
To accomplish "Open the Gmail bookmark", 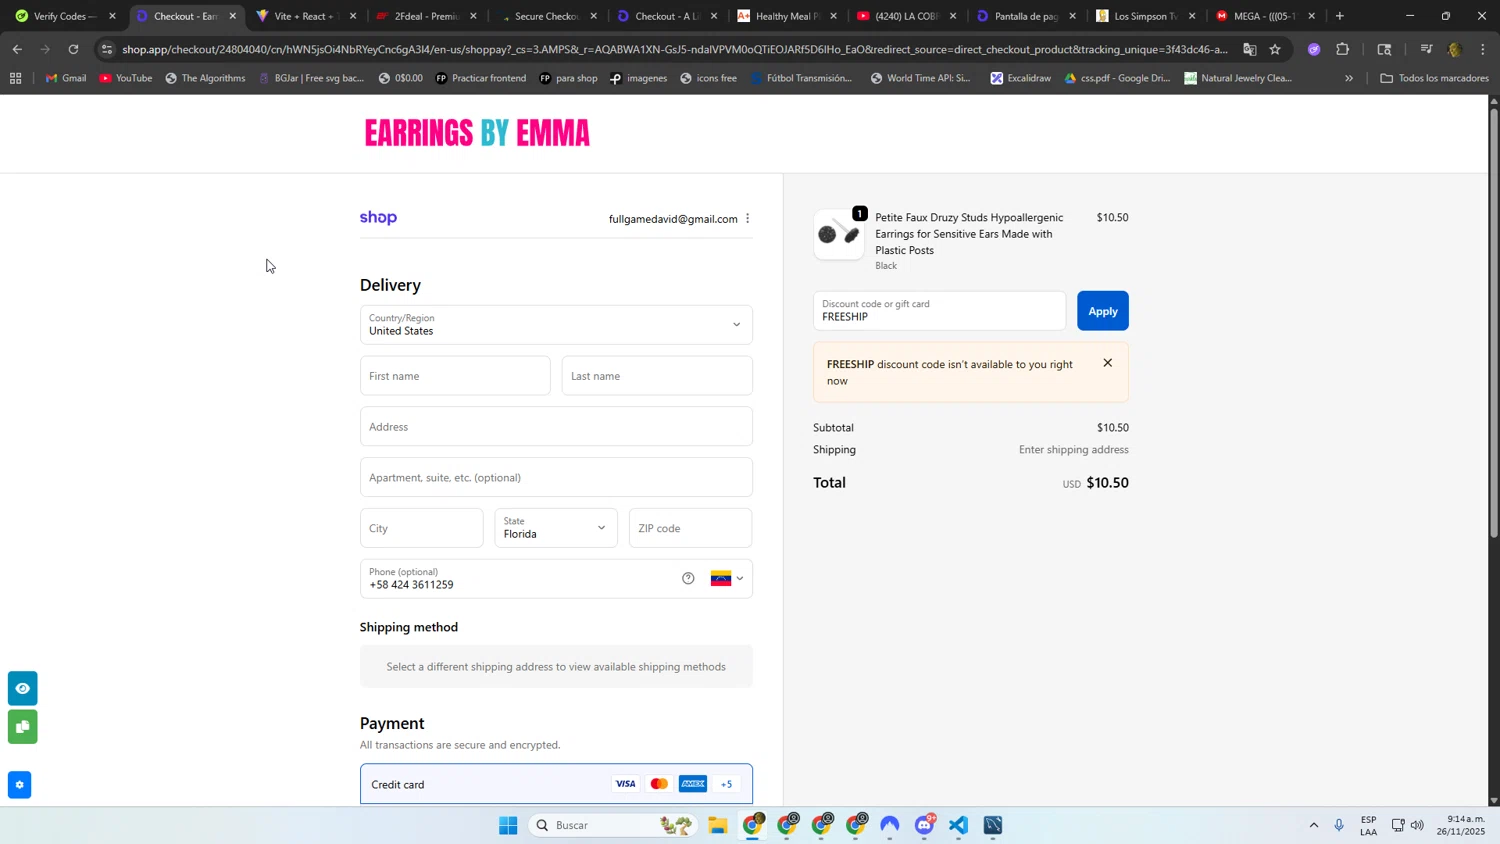I will click(66, 78).
